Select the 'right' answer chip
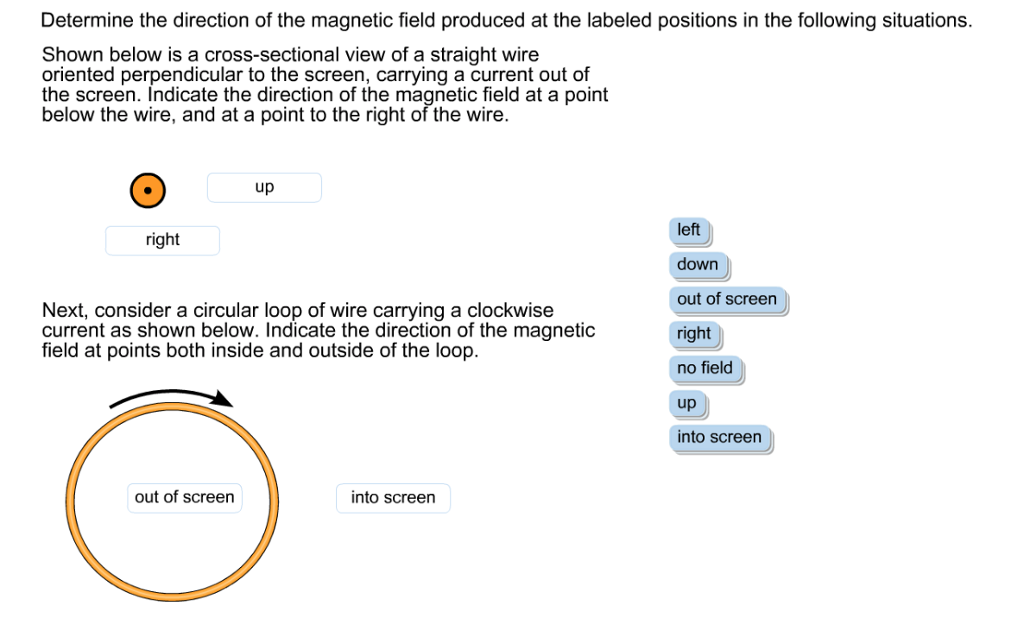This screenshot has width=1024, height=637. pyautogui.click(x=693, y=334)
